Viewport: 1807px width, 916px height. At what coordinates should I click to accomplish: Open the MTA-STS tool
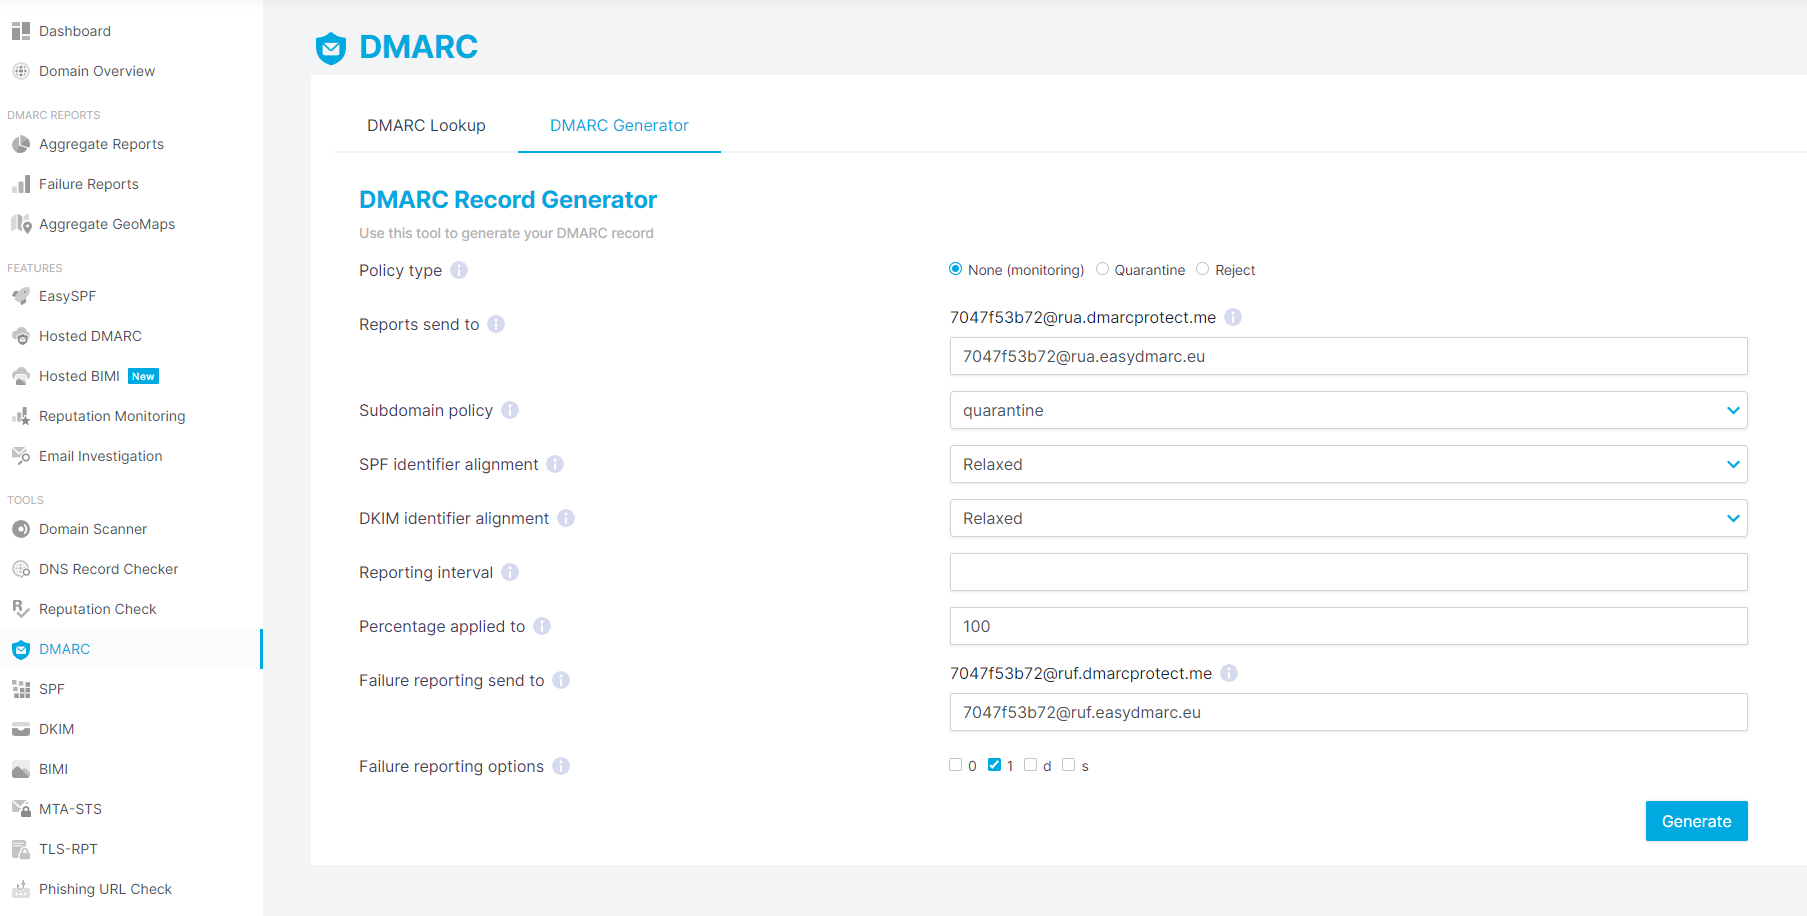(69, 808)
